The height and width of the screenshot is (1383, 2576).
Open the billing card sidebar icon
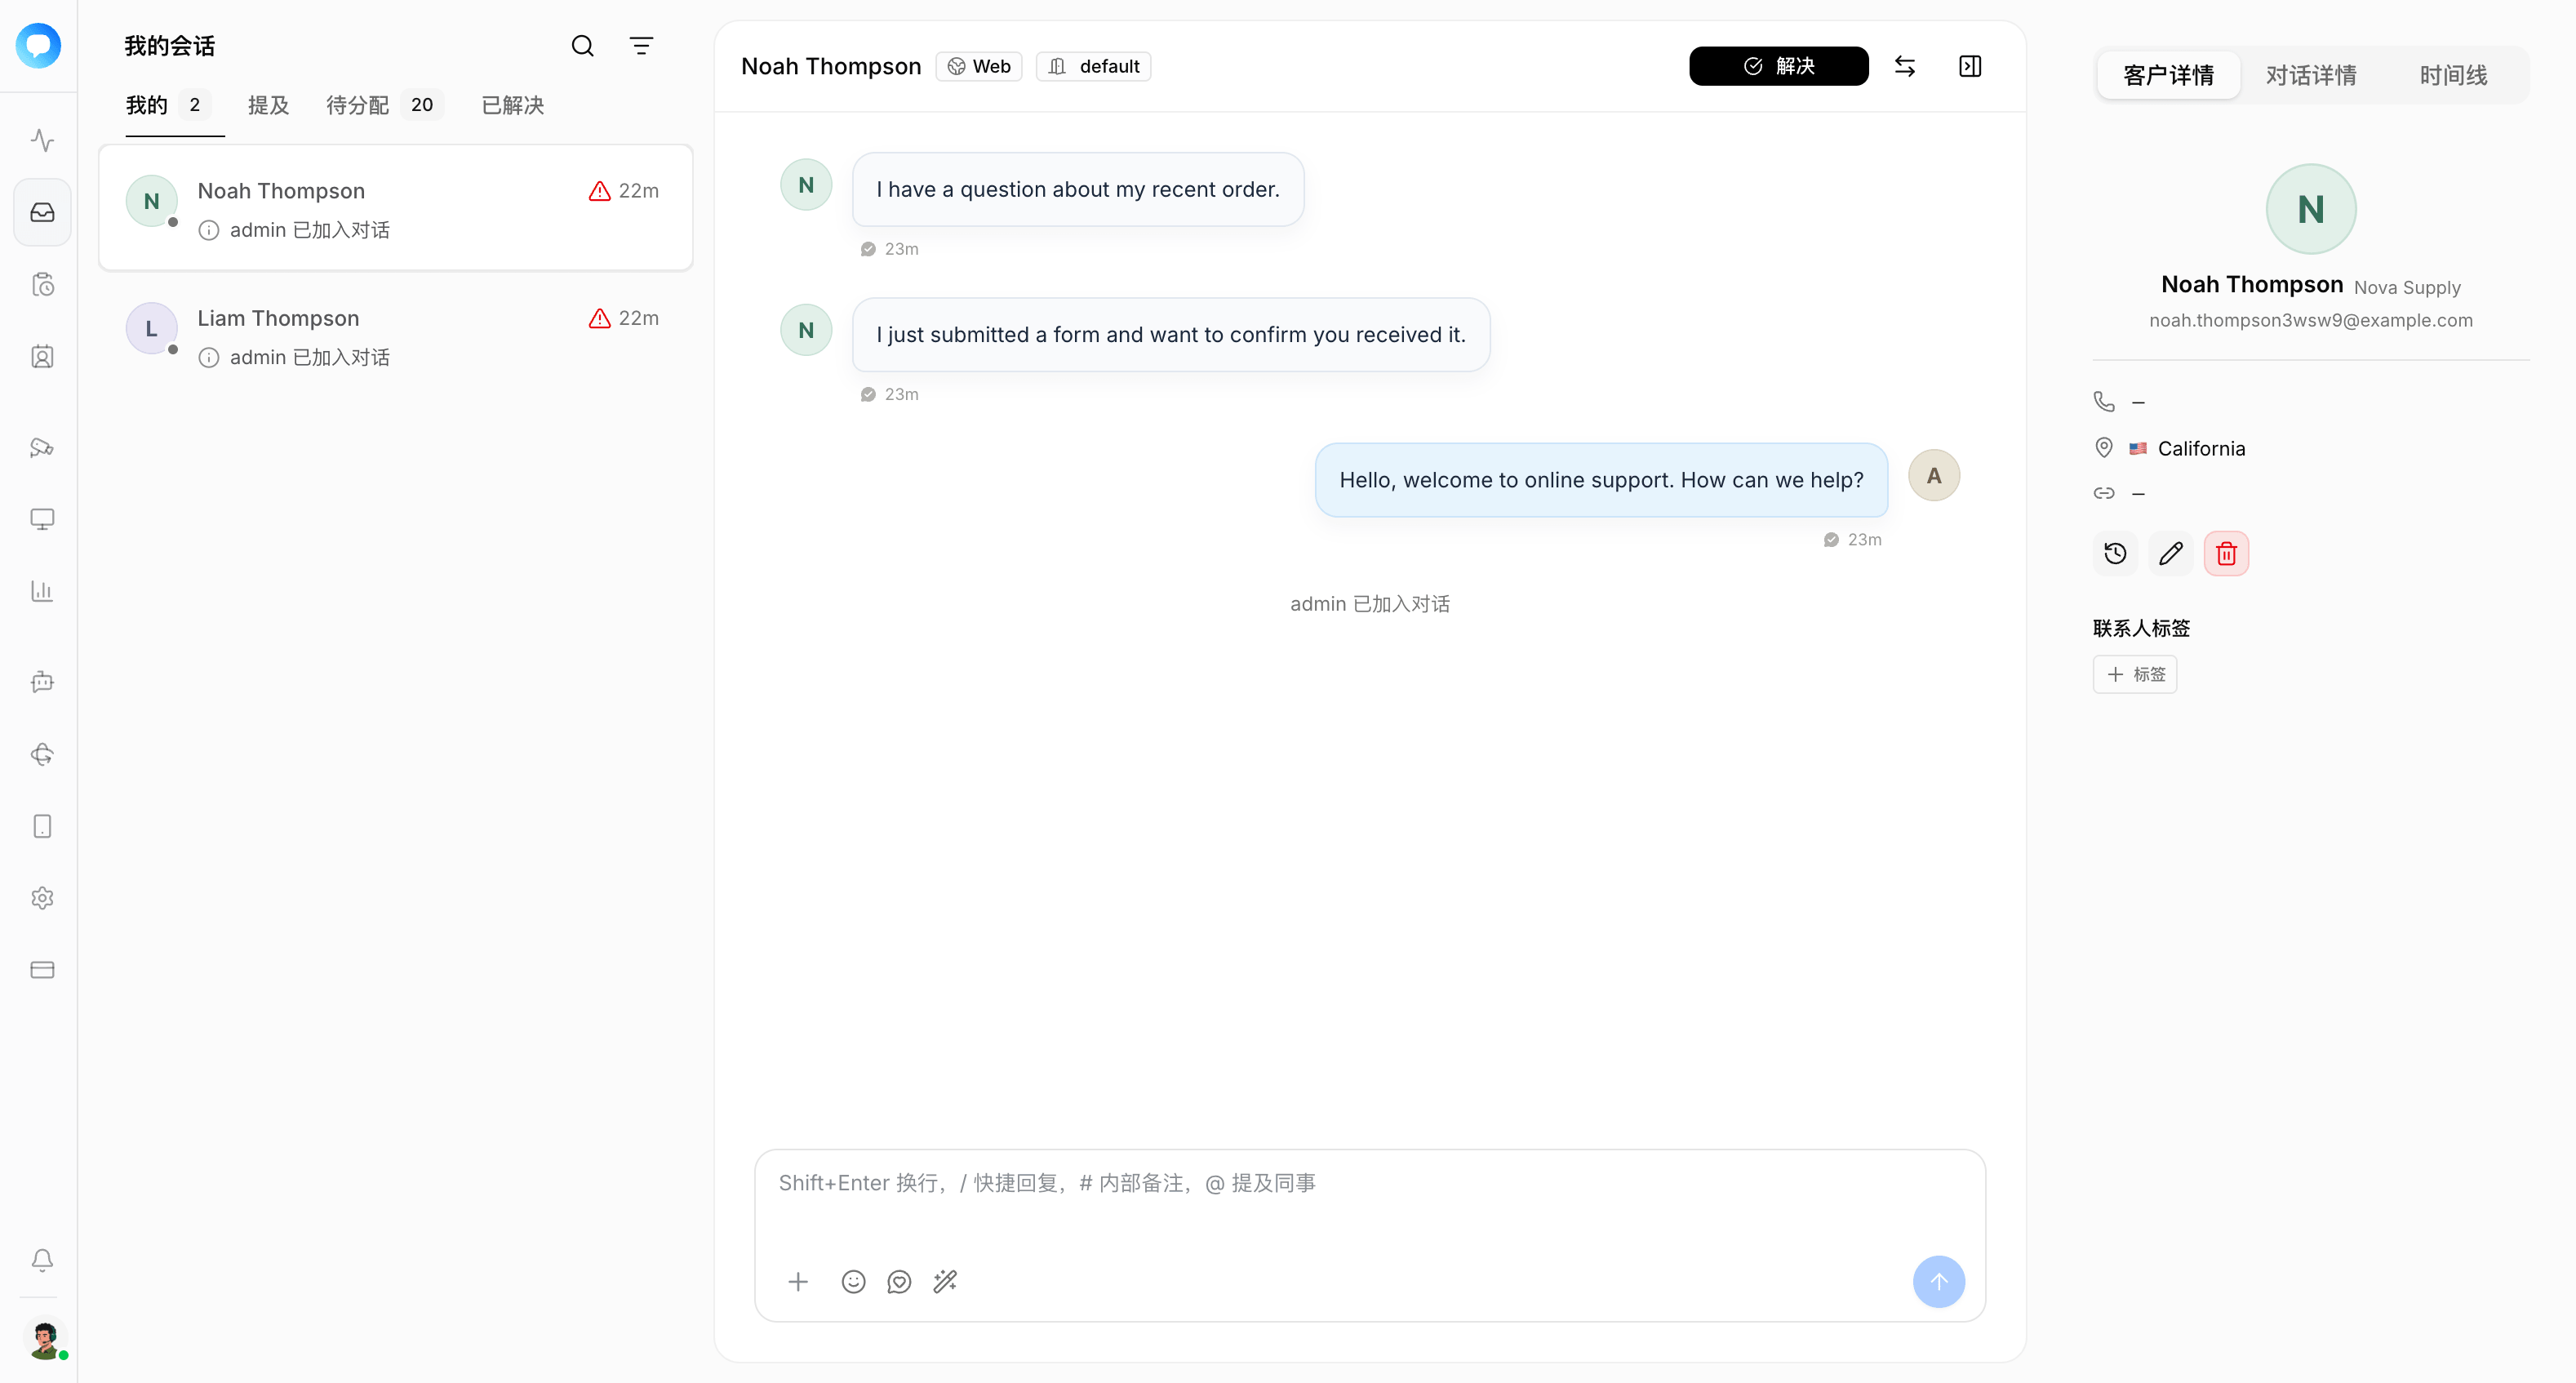click(42, 970)
